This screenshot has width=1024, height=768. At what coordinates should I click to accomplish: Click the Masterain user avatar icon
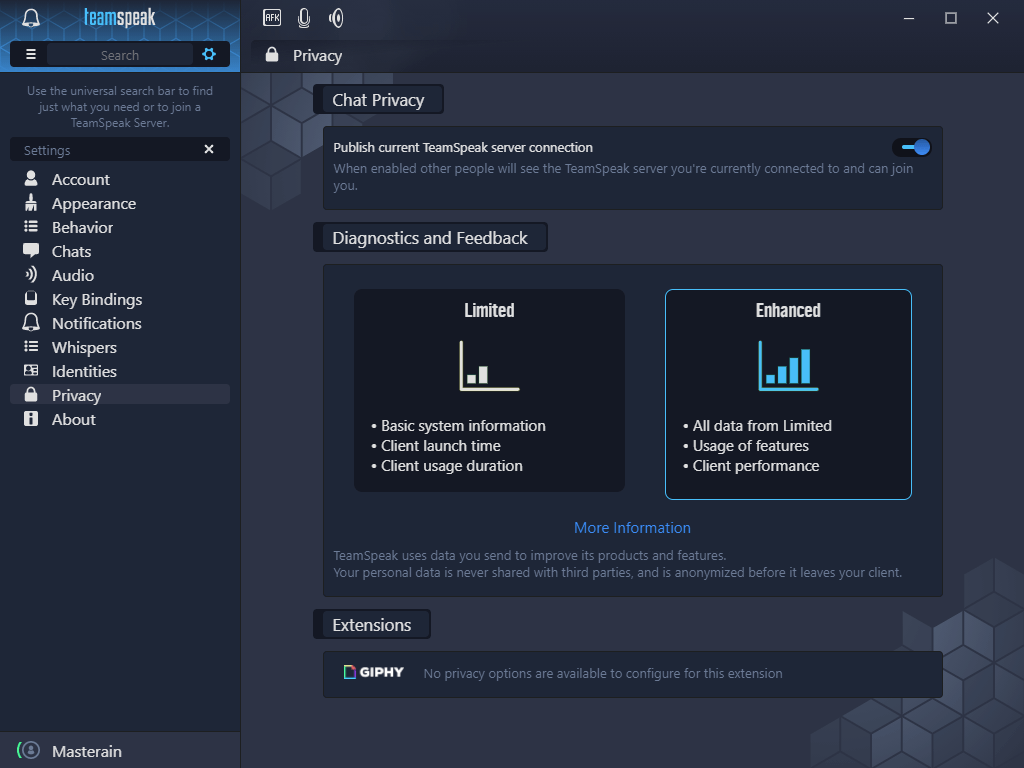point(31,750)
